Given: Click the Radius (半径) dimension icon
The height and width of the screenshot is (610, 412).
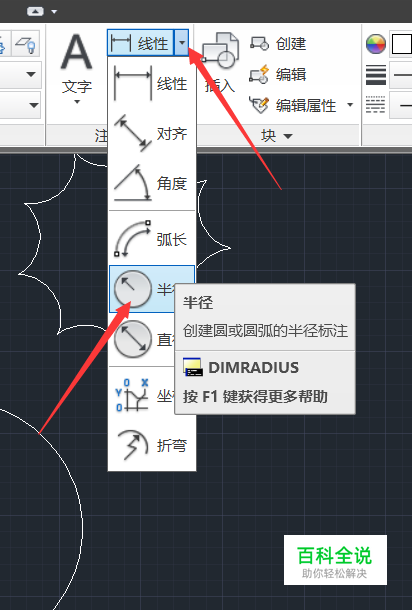Looking at the screenshot, I should [133, 289].
